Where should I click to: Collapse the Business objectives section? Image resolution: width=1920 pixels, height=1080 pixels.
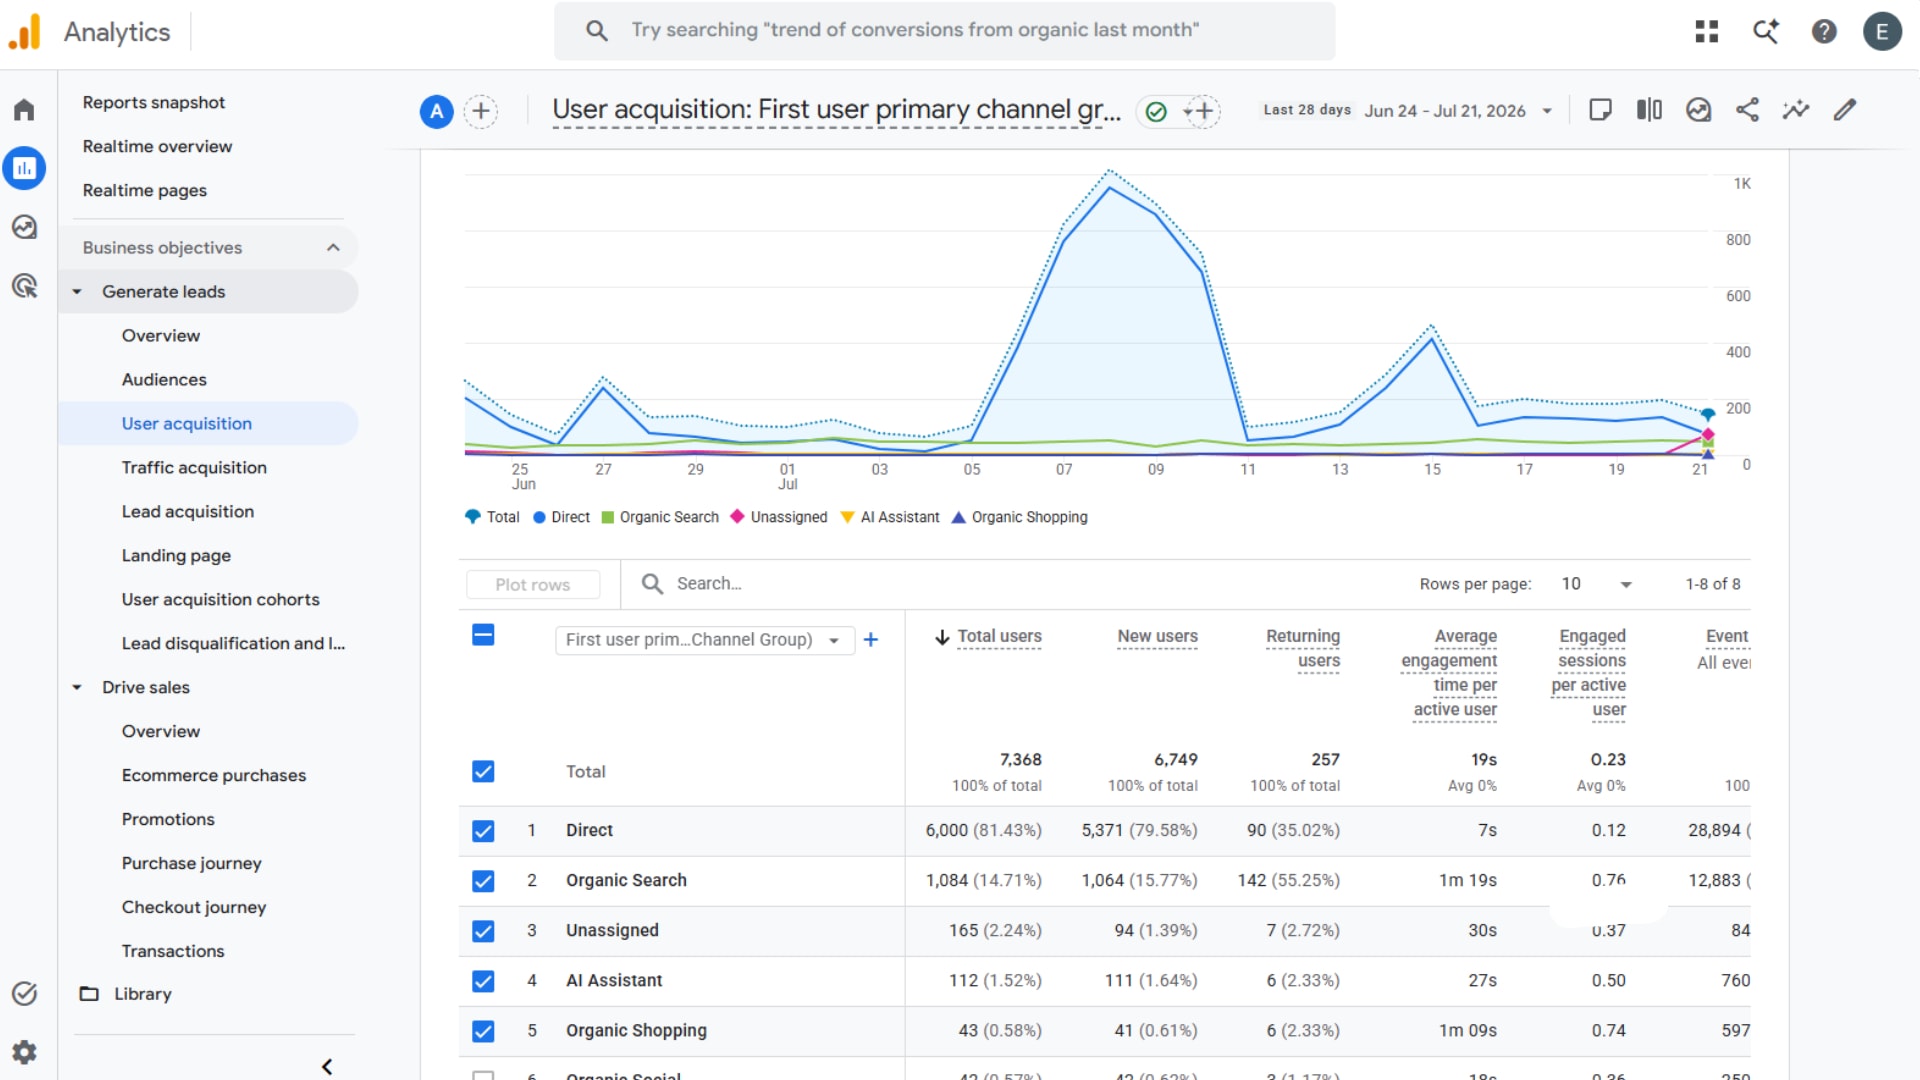pyautogui.click(x=333, y=248)
